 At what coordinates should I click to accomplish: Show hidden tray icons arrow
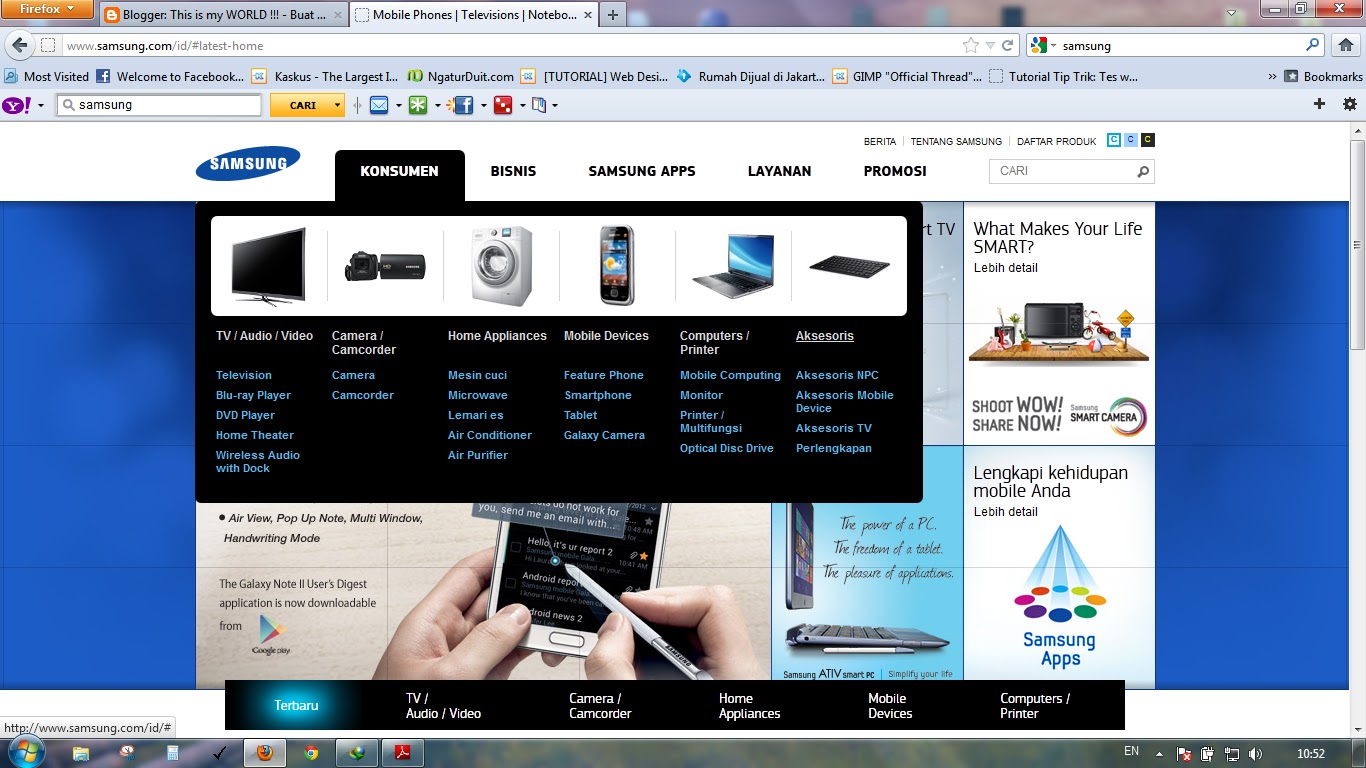[x=1159, y=754]
